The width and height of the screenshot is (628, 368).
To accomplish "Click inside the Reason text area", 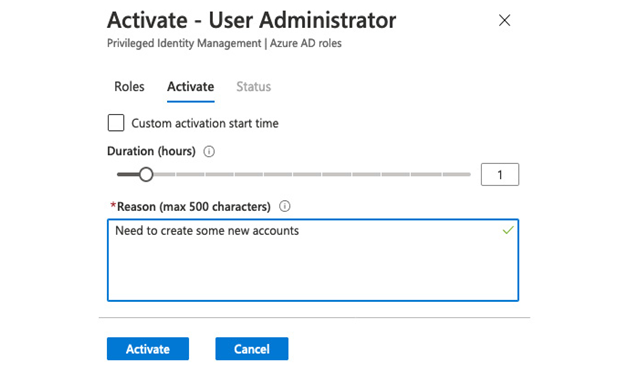I will [313, 260].
